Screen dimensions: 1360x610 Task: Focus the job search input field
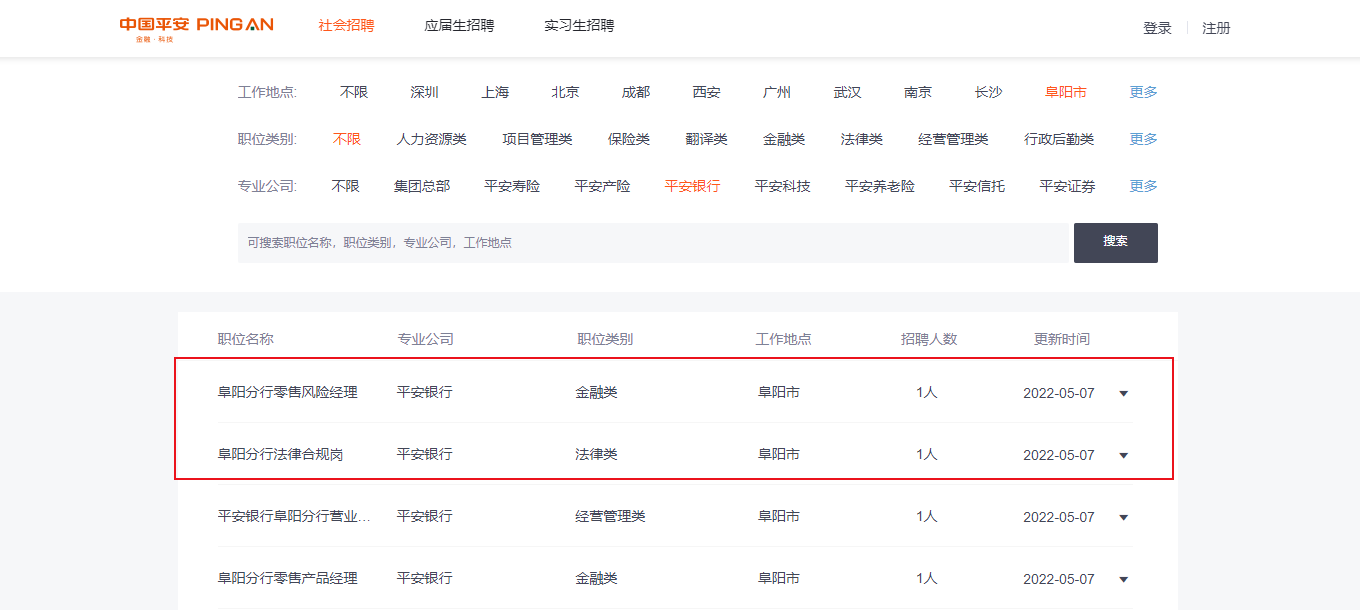[653, 243]
